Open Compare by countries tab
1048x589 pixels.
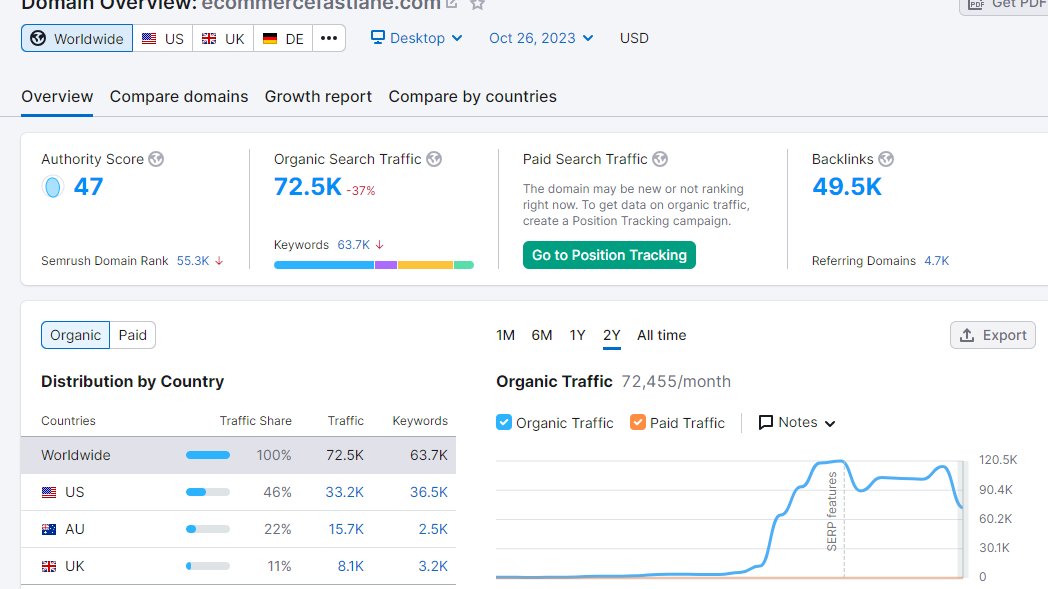coord(473,96)
